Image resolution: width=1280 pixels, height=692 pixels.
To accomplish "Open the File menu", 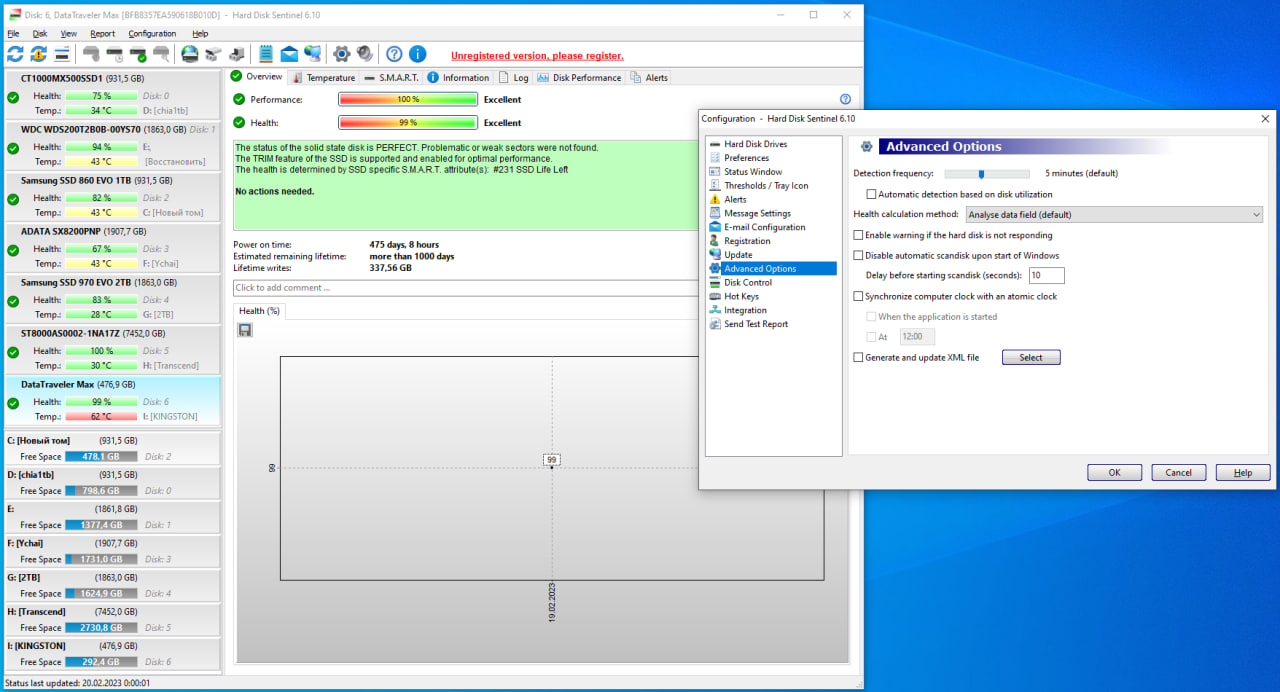I will coord(13,33).
